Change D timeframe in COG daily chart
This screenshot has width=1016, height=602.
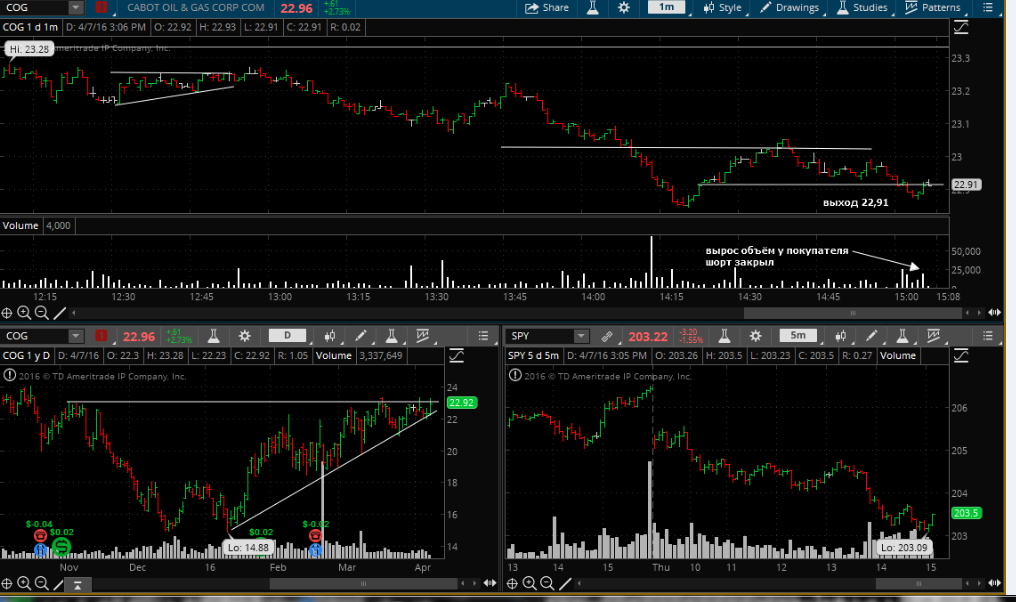click(287, 336)
